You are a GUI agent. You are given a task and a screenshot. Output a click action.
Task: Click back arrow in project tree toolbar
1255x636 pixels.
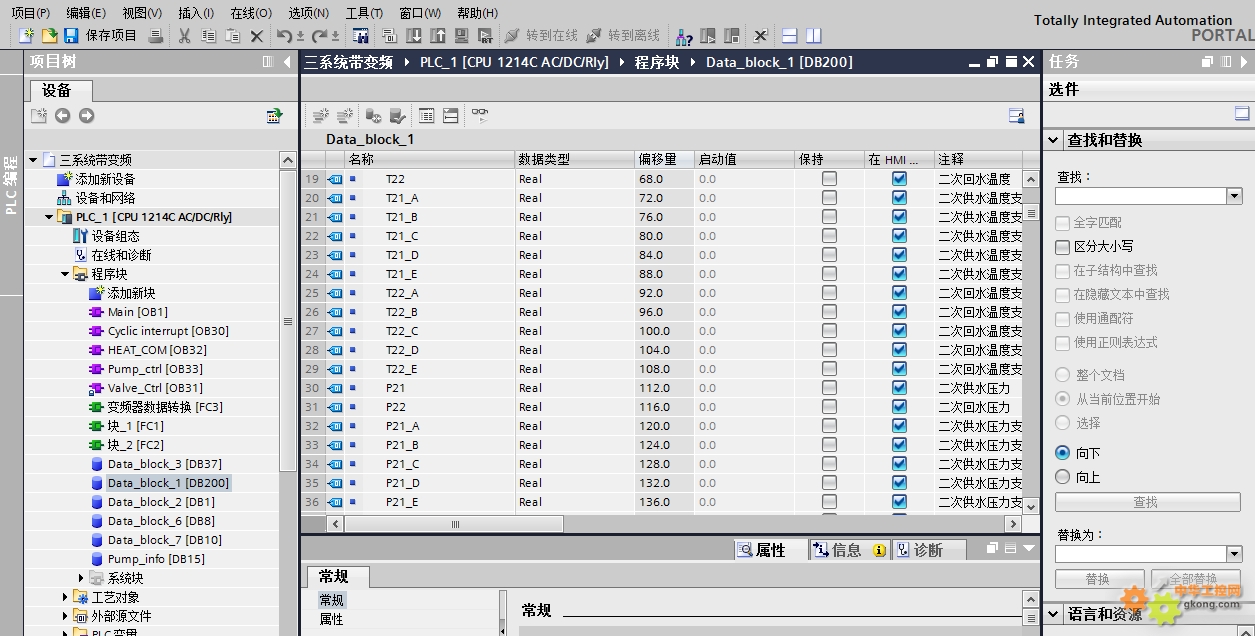(x=63, y=116)
